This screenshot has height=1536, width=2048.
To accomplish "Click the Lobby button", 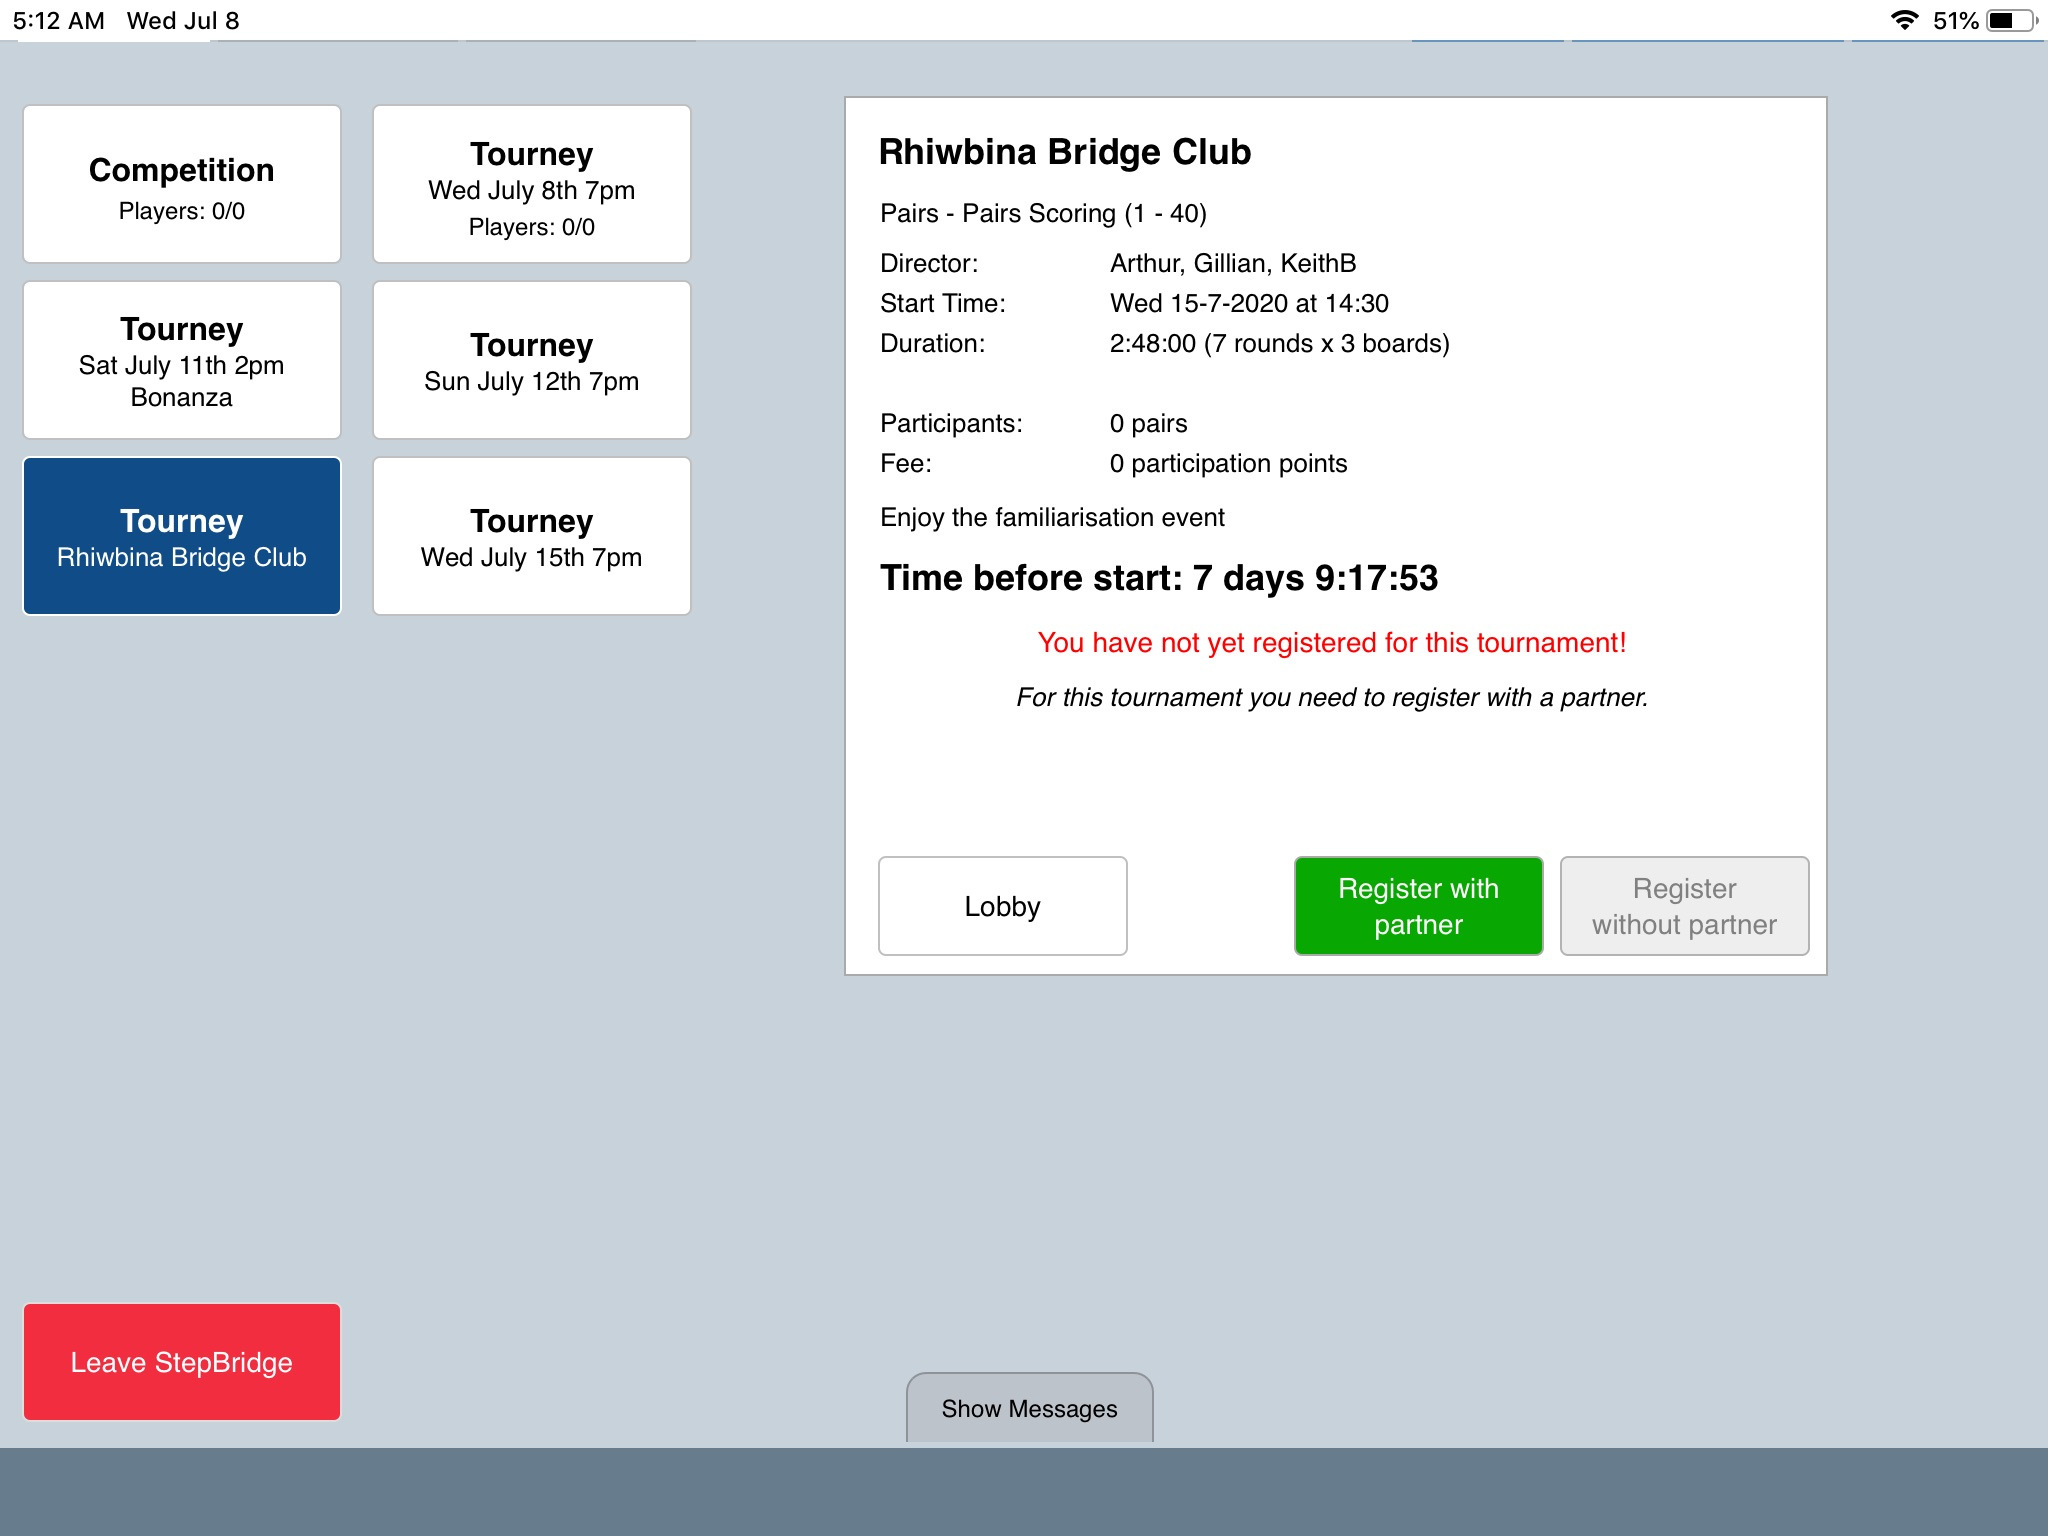I will coord(1002,906).
